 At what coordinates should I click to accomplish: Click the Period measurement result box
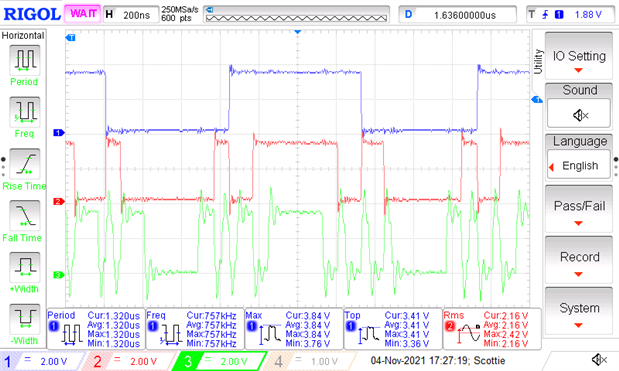(x=96, y=329)
